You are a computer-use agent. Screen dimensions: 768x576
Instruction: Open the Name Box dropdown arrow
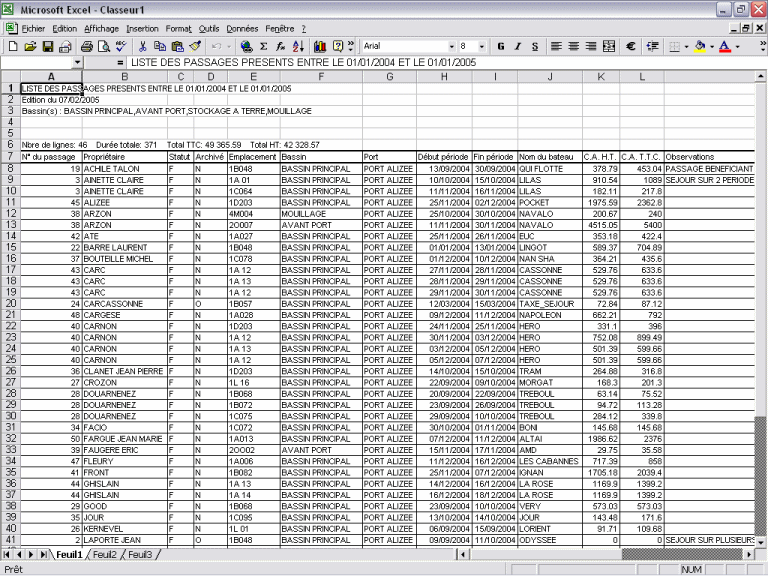tap(77, 62)
